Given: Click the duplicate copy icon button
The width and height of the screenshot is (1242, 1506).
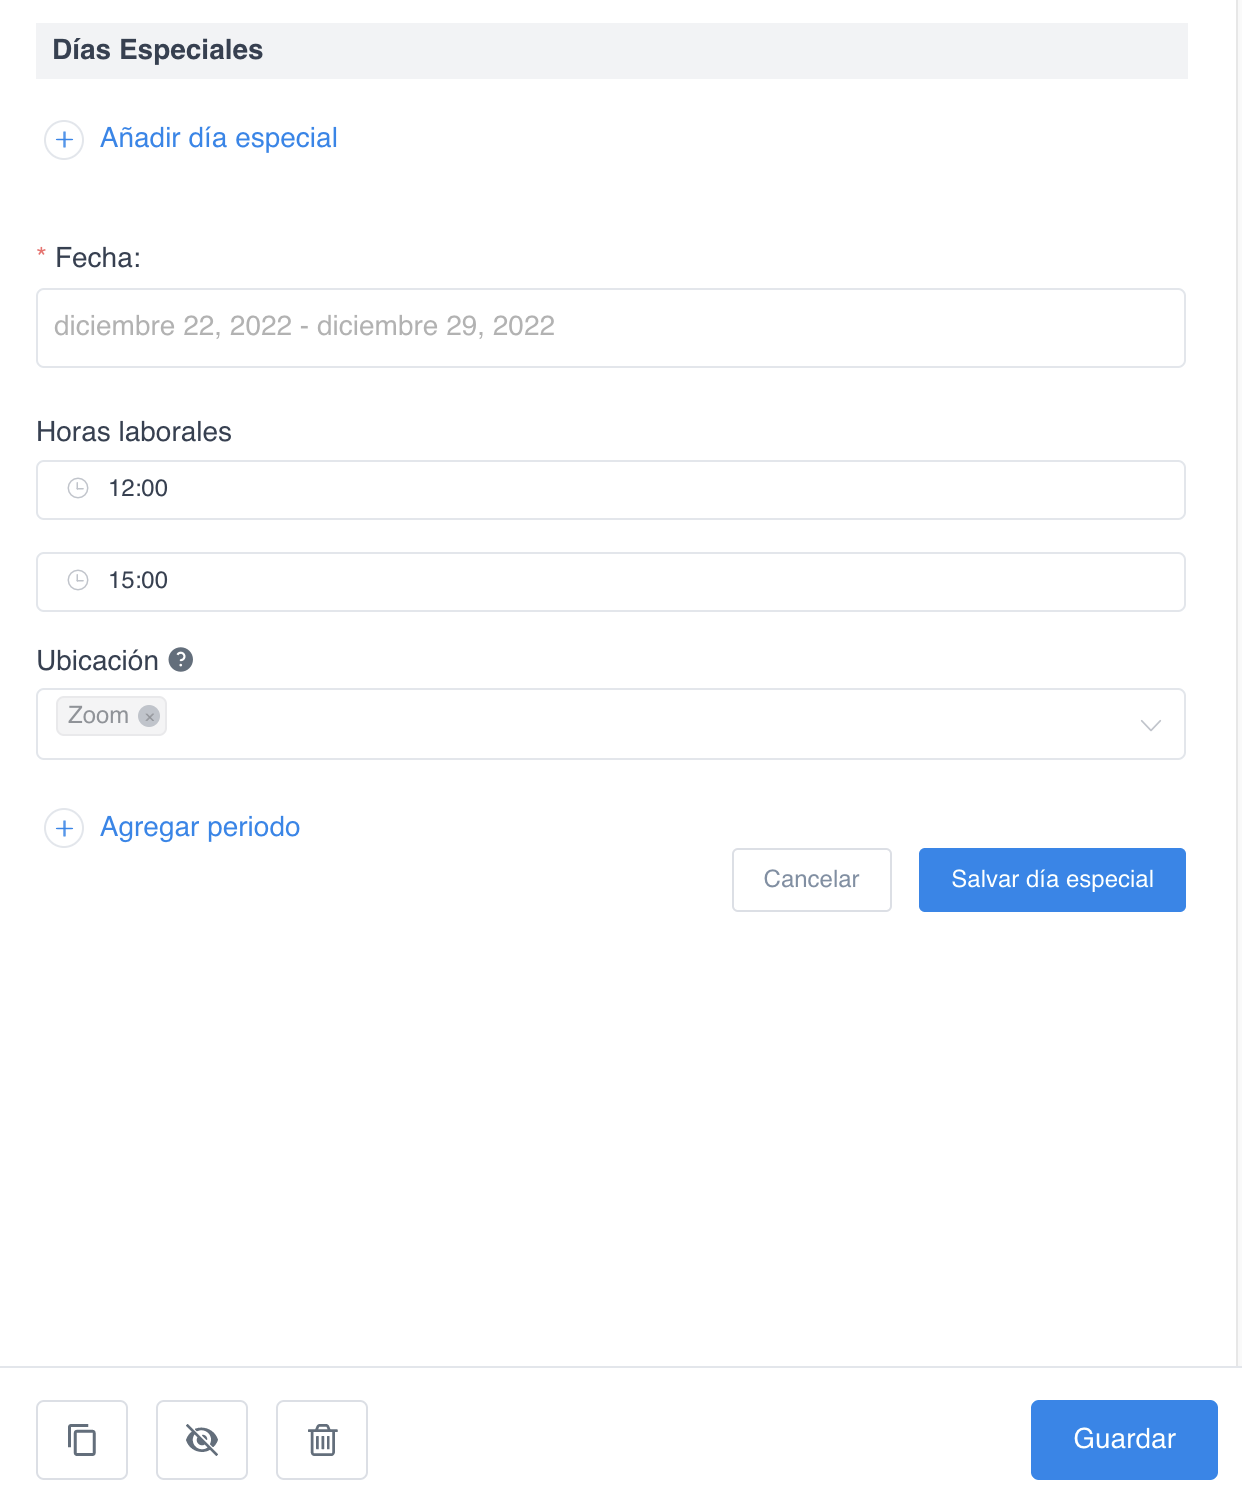Looking at the screenshot, I should tap(82, 1439).
